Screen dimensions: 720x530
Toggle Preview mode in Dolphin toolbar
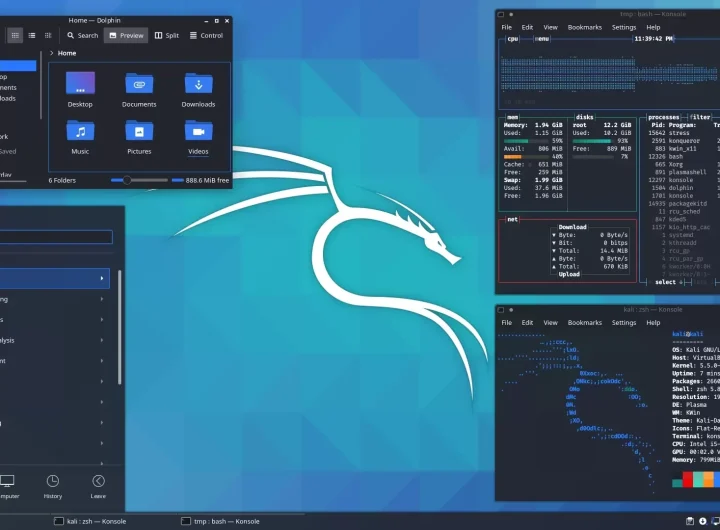point(126,35)
